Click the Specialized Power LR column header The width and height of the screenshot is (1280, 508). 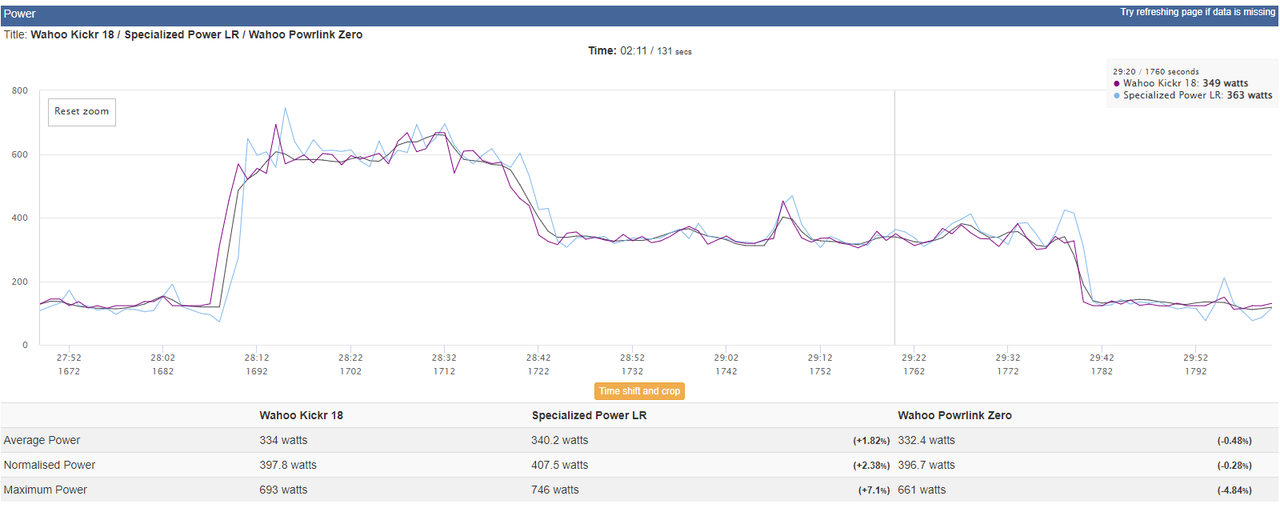click(x=589, y=415)
